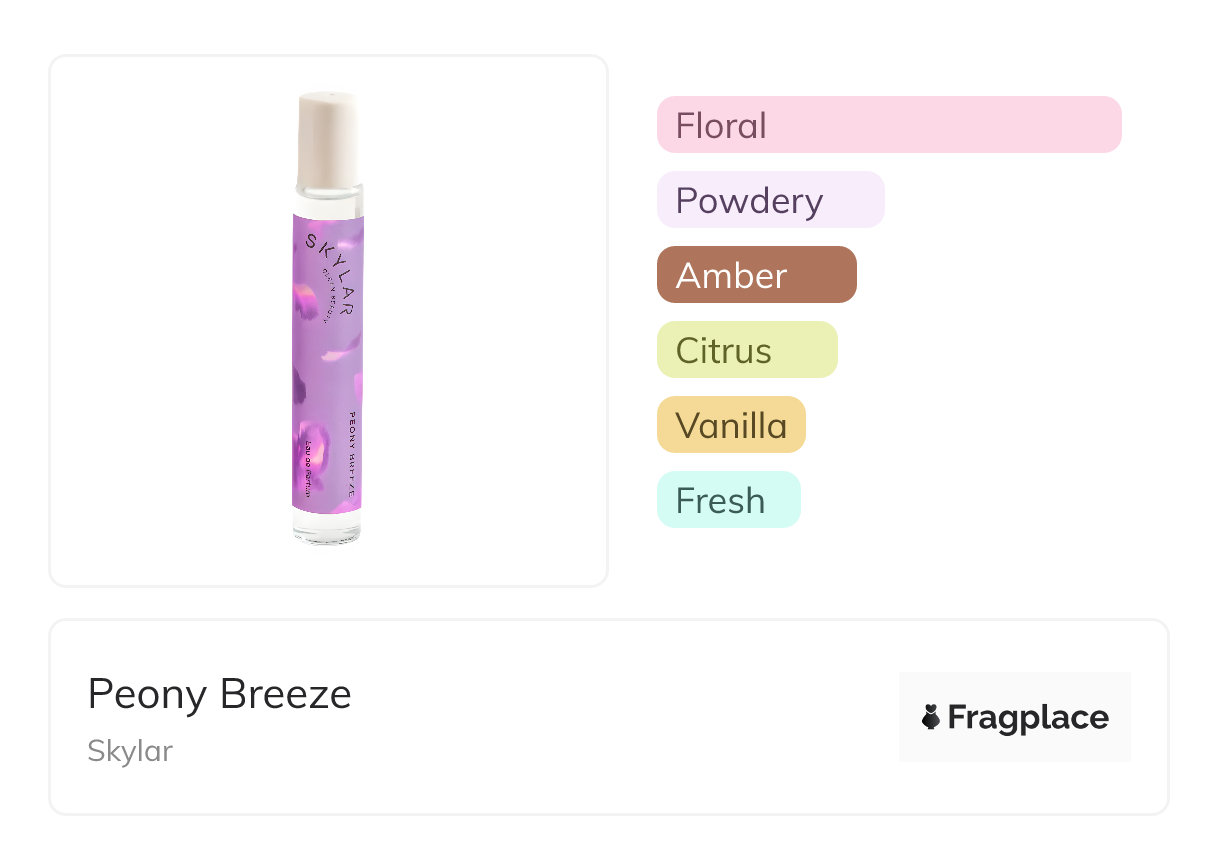Choose the brown Amber accord bar

coord(756,275)
